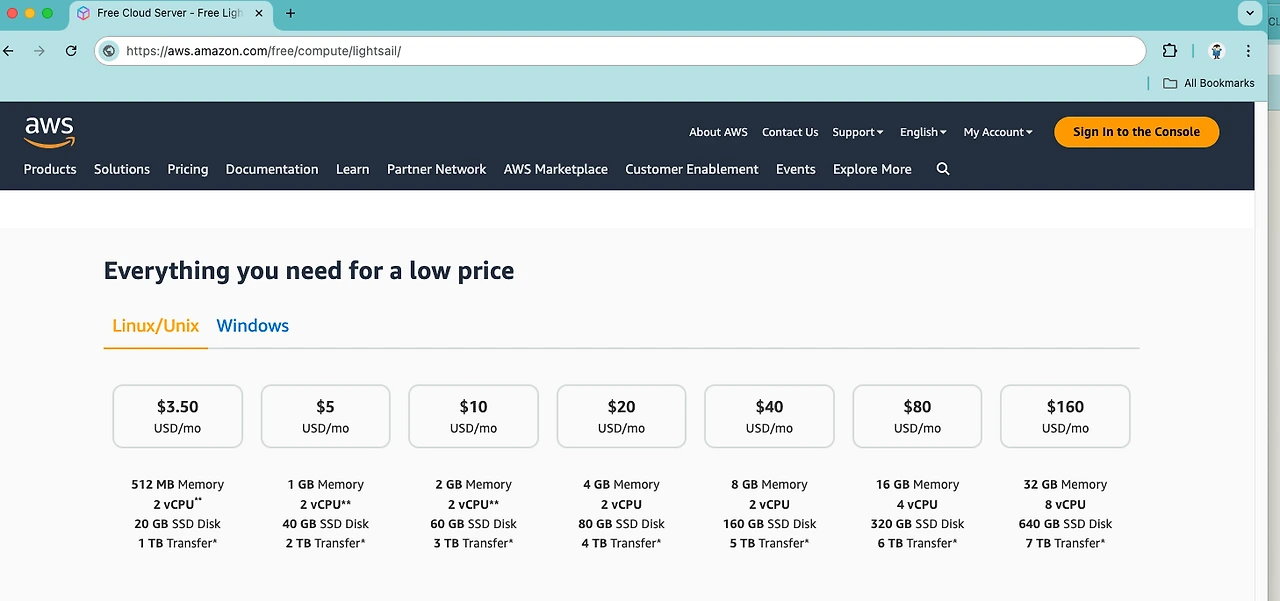This screenshot has height=601, width=1280.
Task: Click the 60 GB SSD Disk text
Action: tap(474, 524)
